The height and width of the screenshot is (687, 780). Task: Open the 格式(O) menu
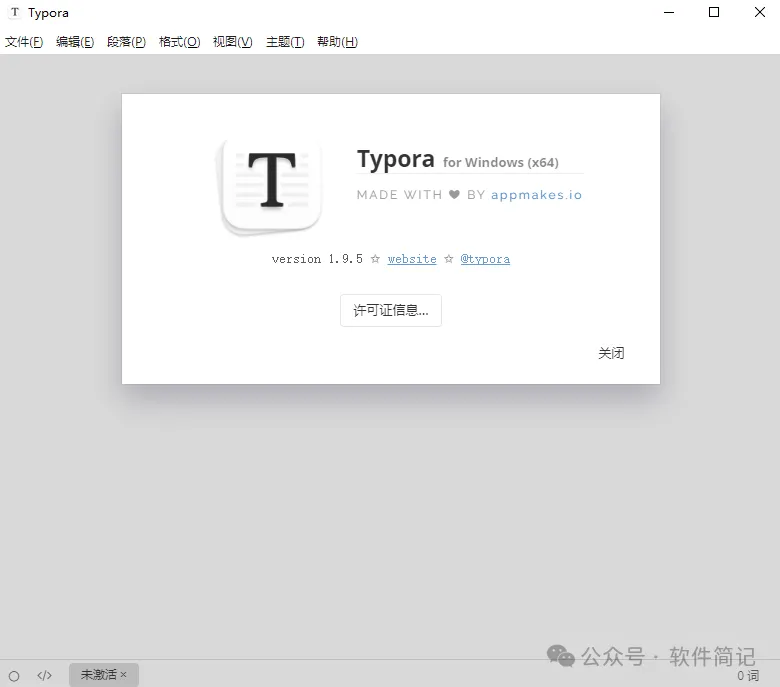pos(179,42)
